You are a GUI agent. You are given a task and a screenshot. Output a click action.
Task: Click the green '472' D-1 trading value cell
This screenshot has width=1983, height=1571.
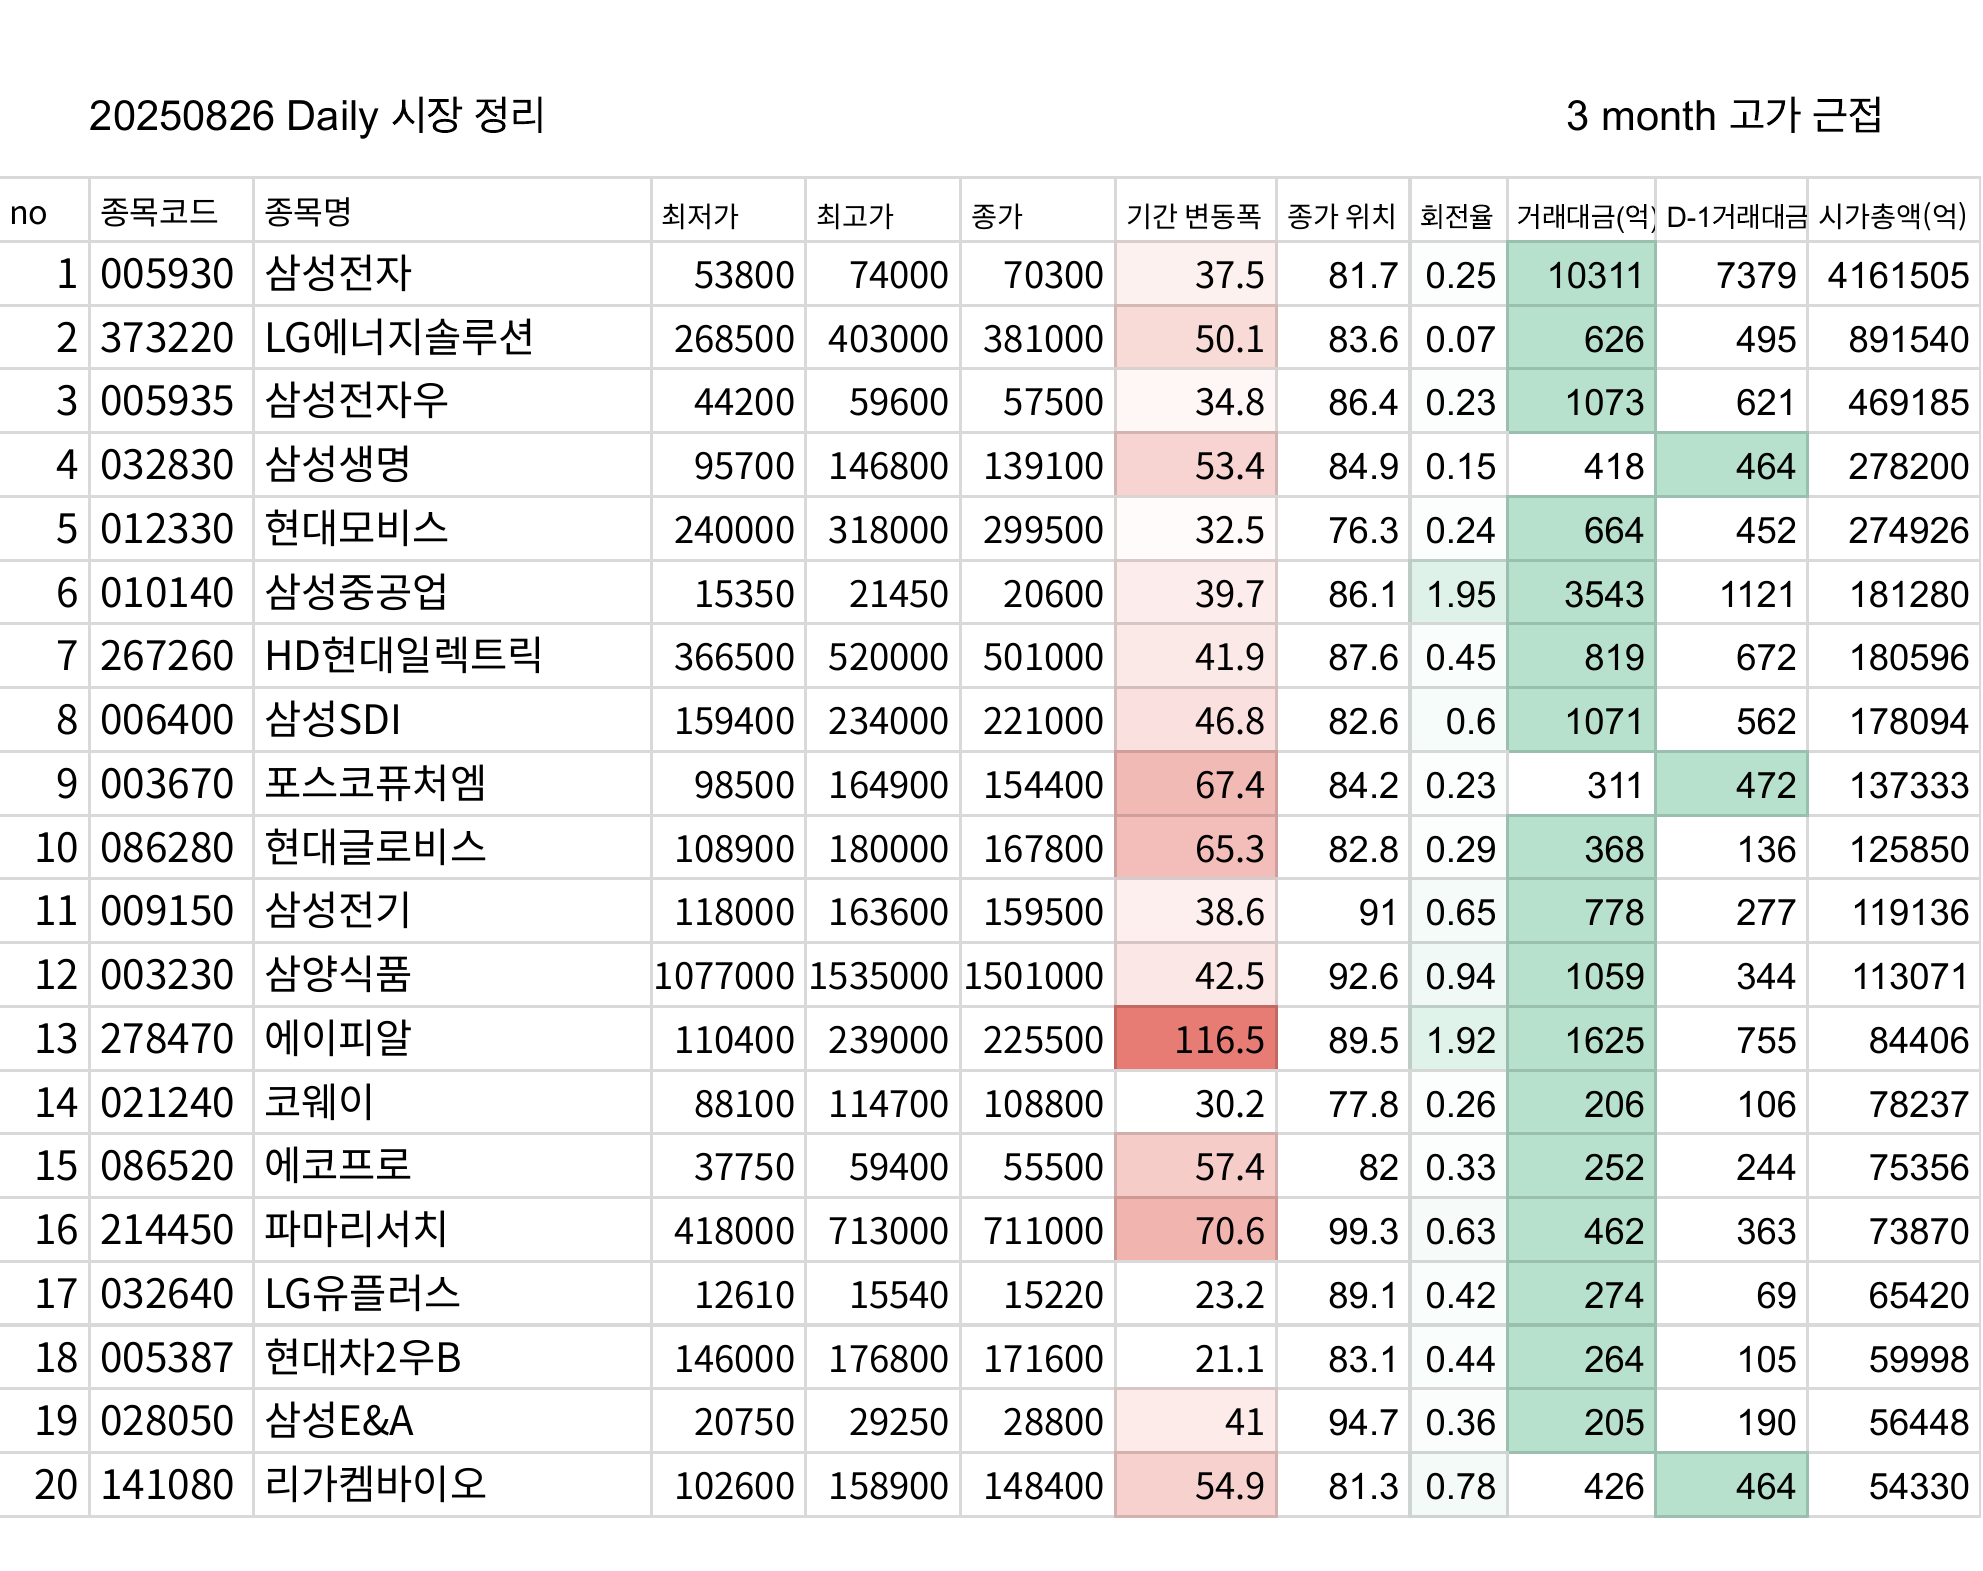[1732, 784]
